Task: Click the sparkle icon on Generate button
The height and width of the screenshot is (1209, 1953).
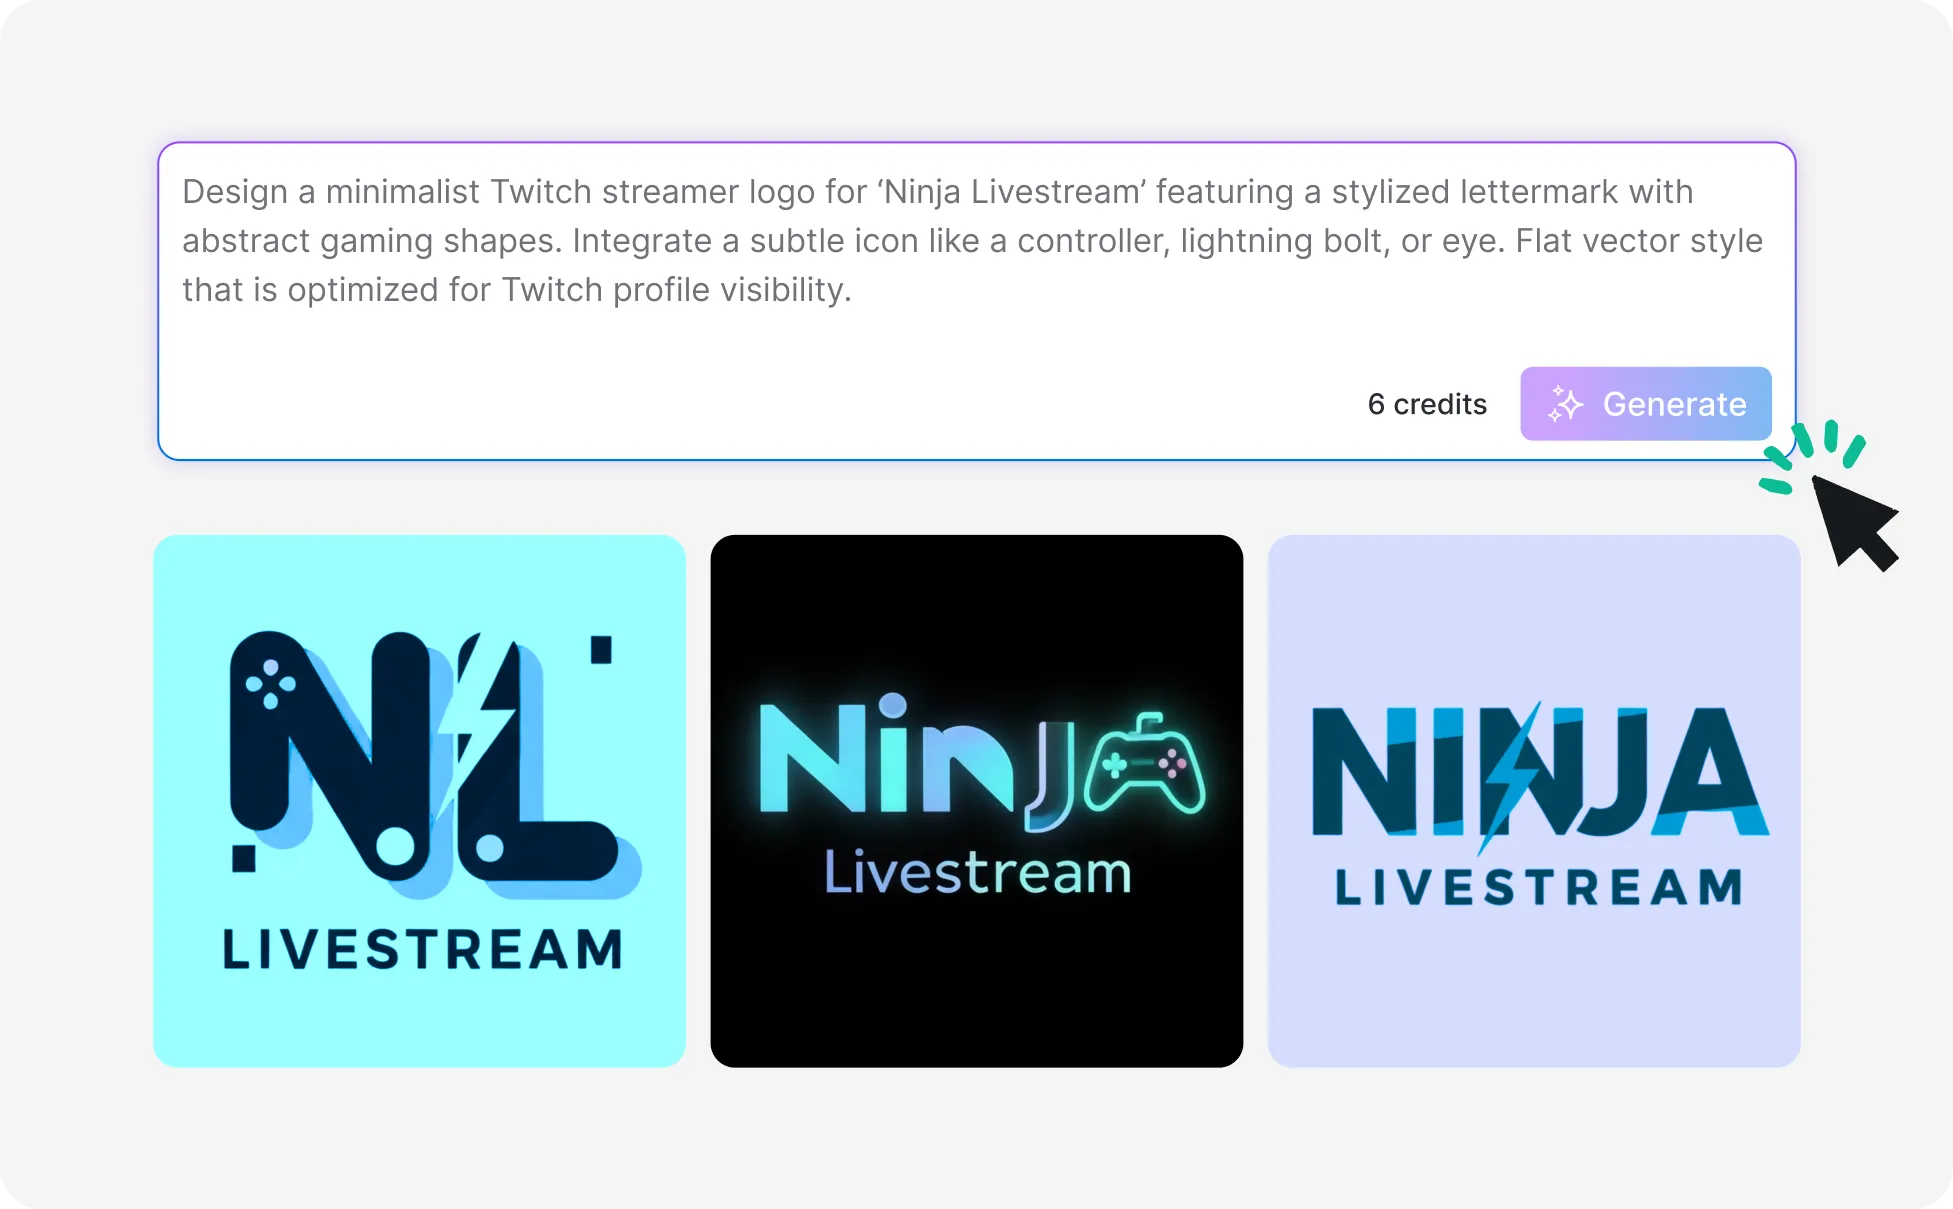Action: [x=1565, y=404]
